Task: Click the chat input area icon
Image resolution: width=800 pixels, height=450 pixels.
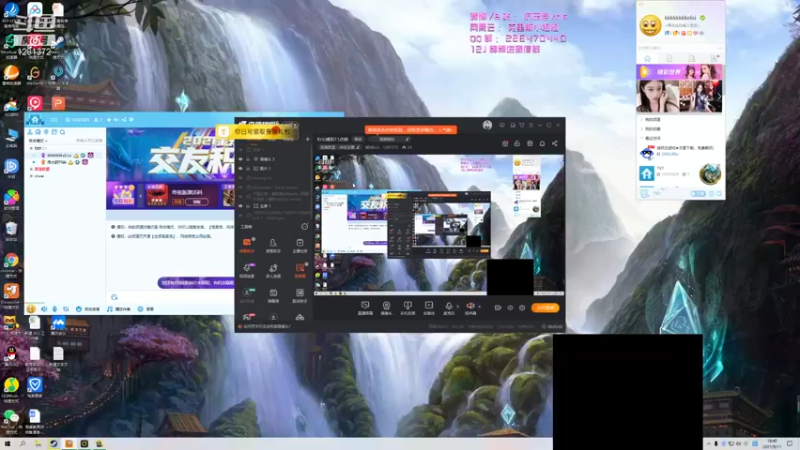Action: pos(114,297)
